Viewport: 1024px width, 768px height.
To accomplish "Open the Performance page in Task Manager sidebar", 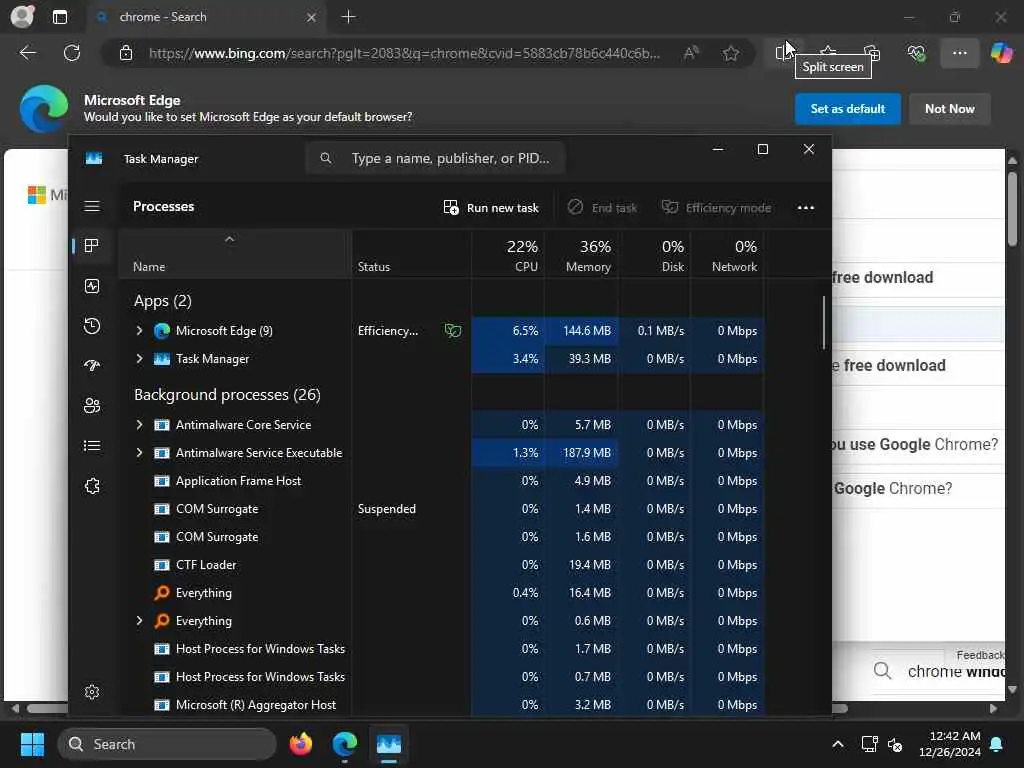I will coord(92,286).
